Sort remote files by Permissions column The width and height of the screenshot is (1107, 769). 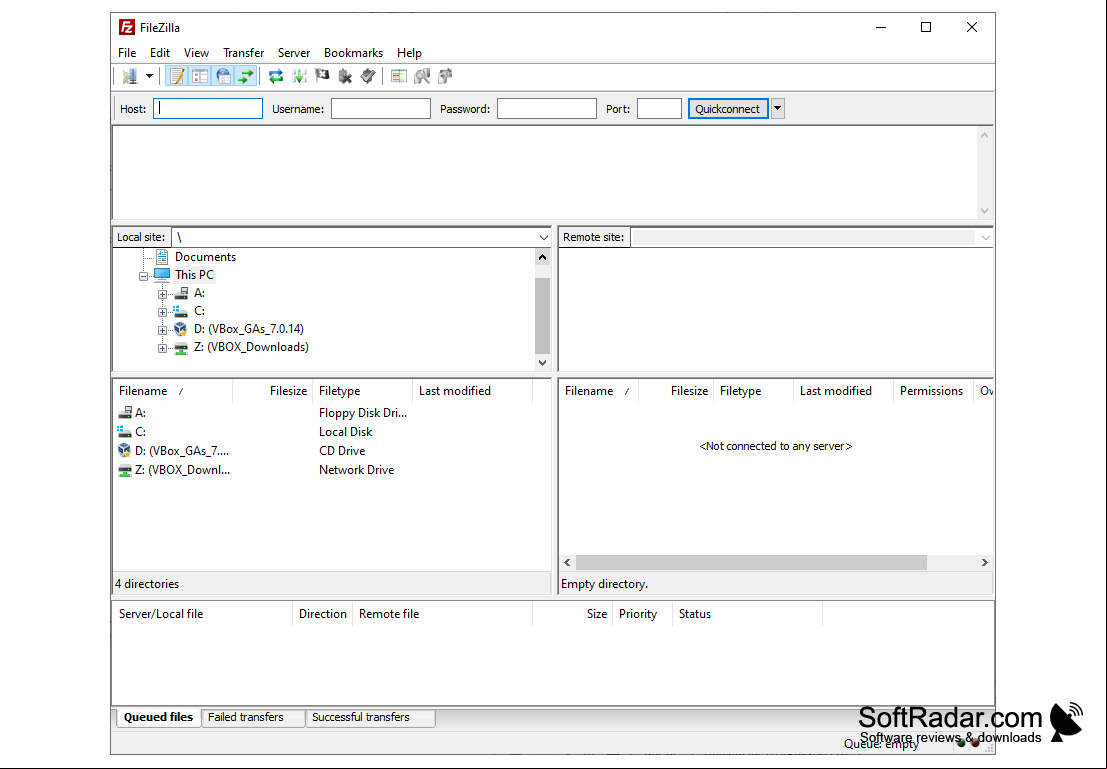point(933,391)
